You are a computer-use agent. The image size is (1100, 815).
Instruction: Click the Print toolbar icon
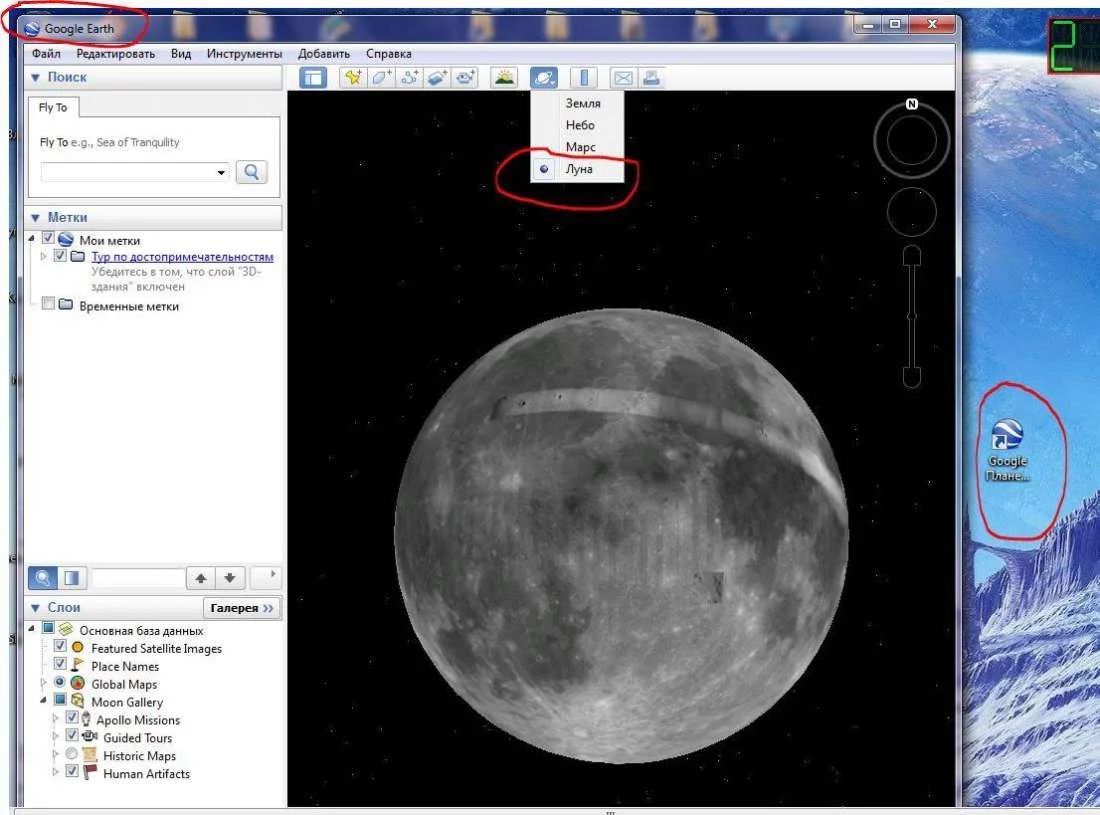650,78
